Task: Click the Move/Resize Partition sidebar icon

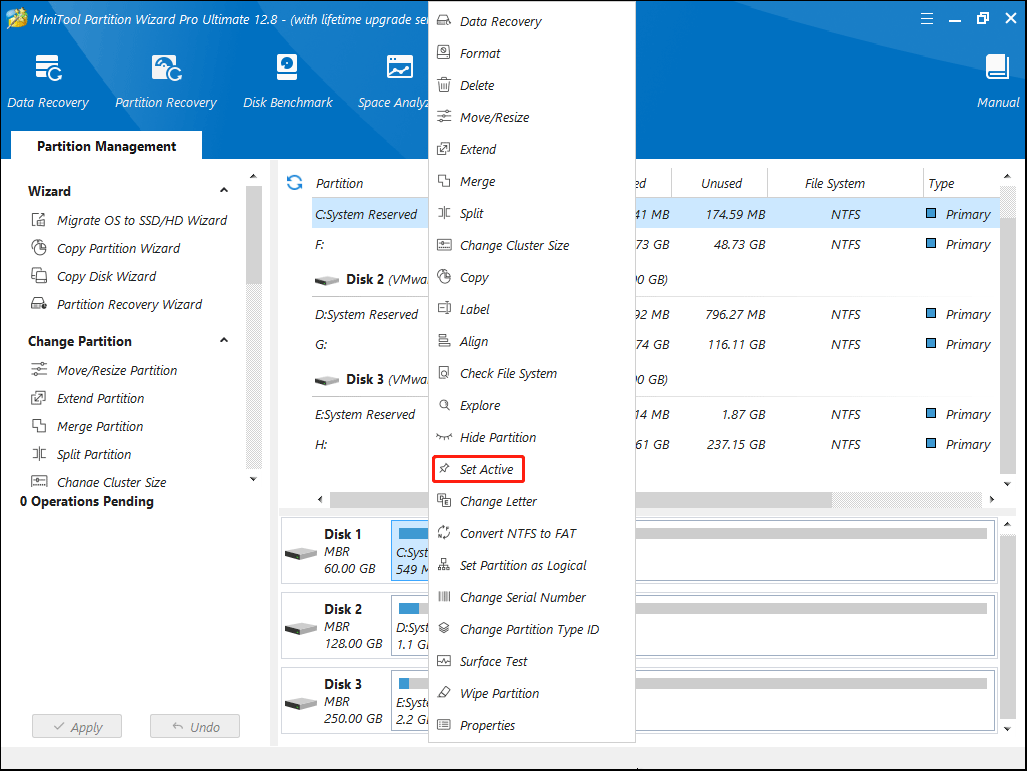Action: pos(39,369)
